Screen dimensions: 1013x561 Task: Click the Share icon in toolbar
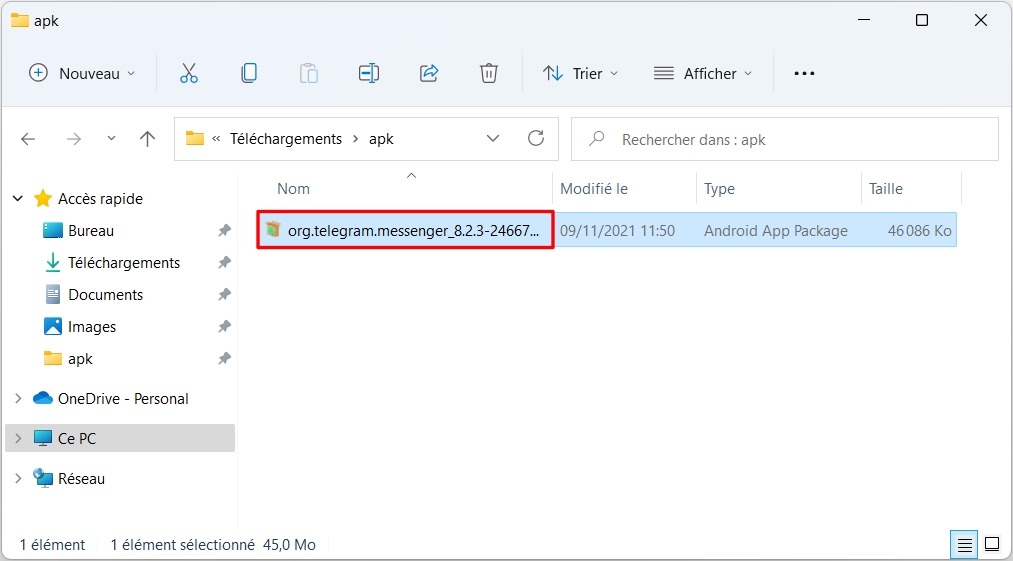pyautogui.click(x=429, y=73)
